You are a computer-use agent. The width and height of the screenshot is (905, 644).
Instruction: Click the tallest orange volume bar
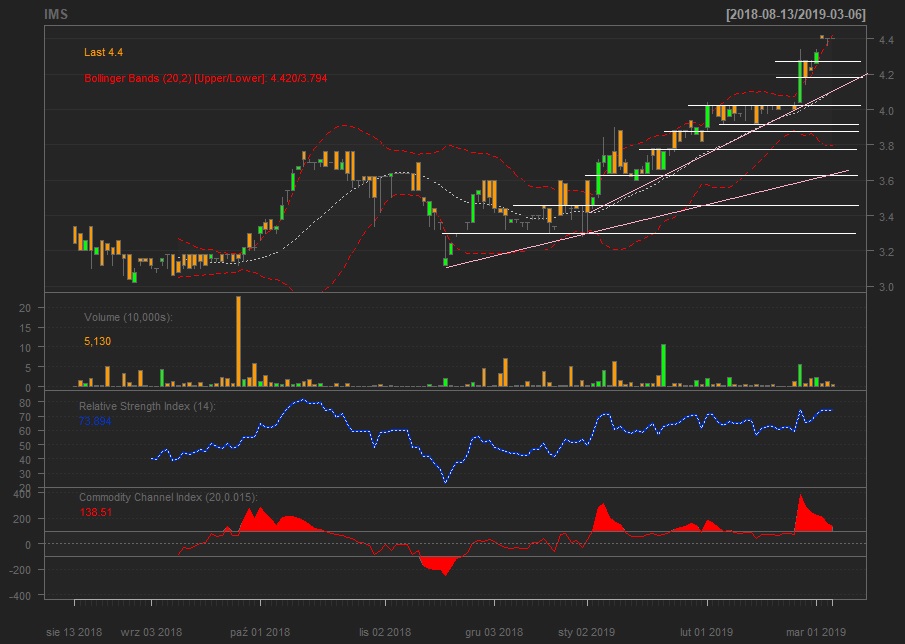tap(238, 341)
